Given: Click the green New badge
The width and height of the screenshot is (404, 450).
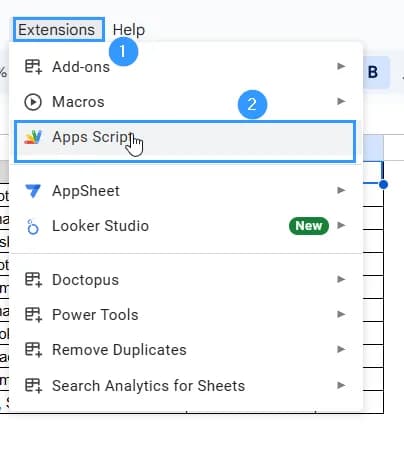Looking at the screenshot, I should click(x=309, y=226).
